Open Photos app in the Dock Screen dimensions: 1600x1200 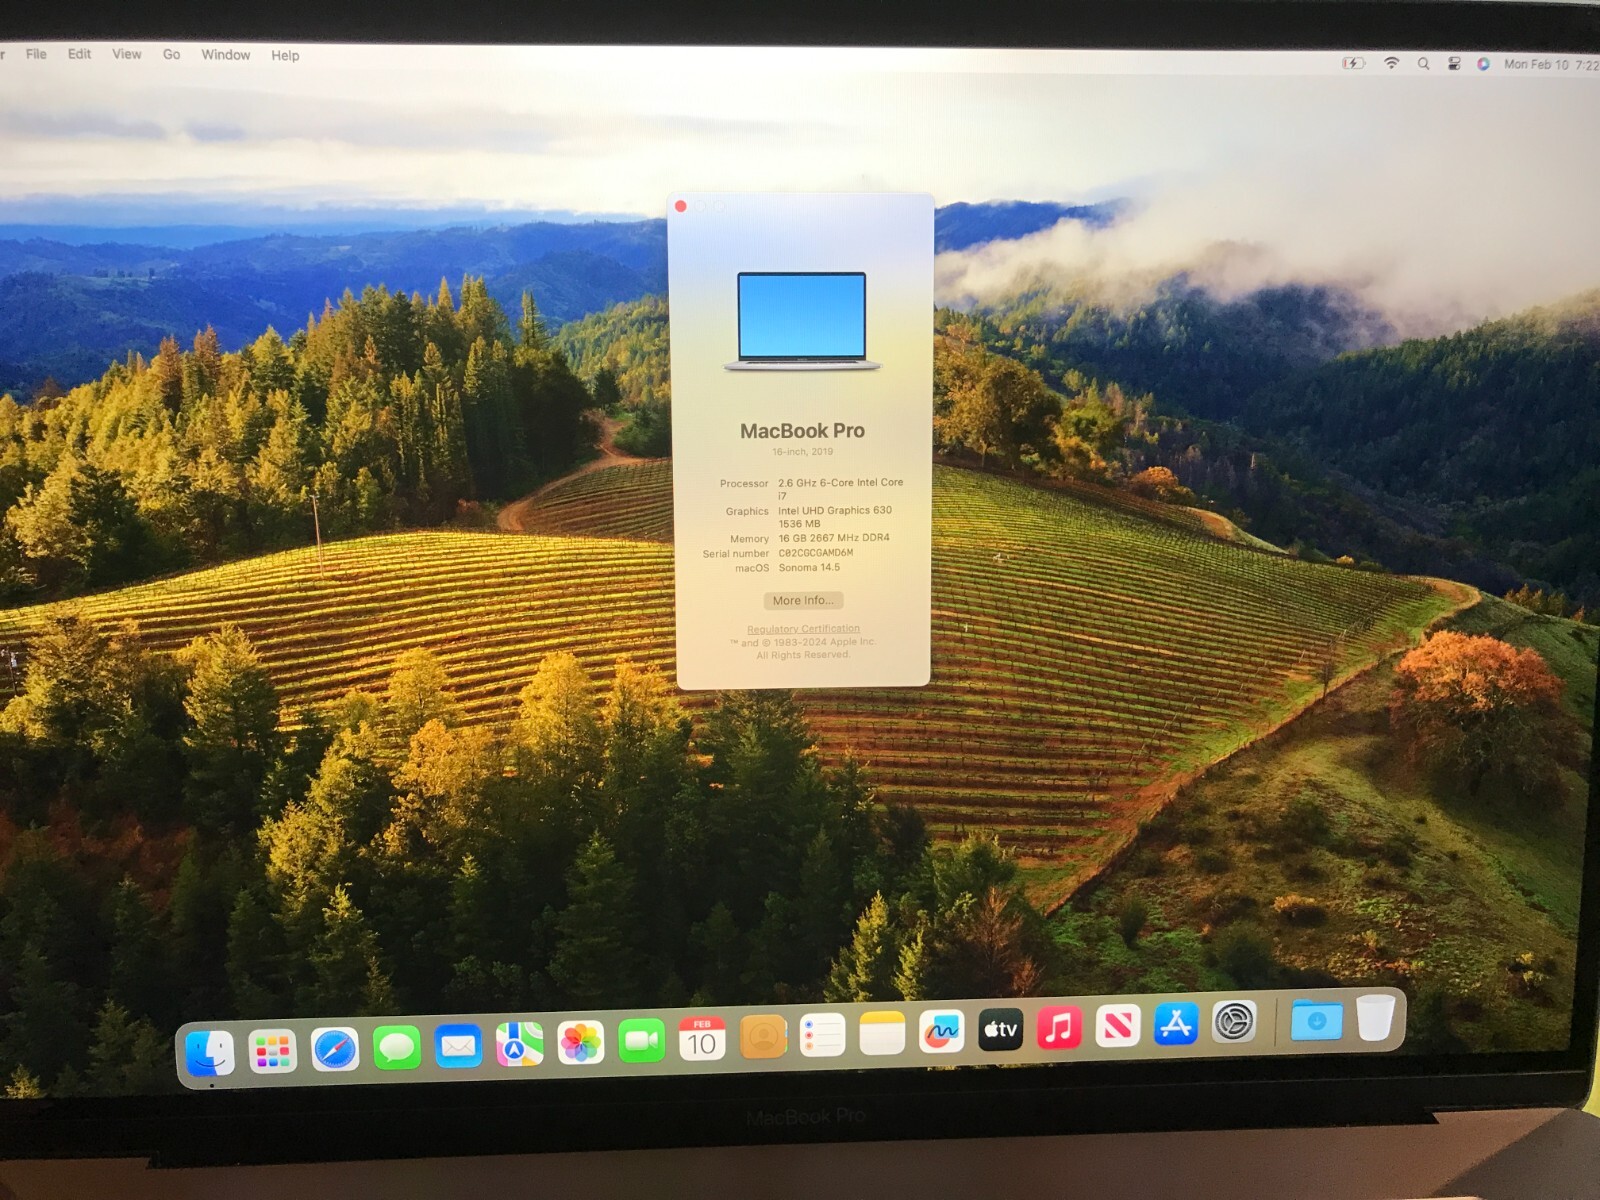581,1043
